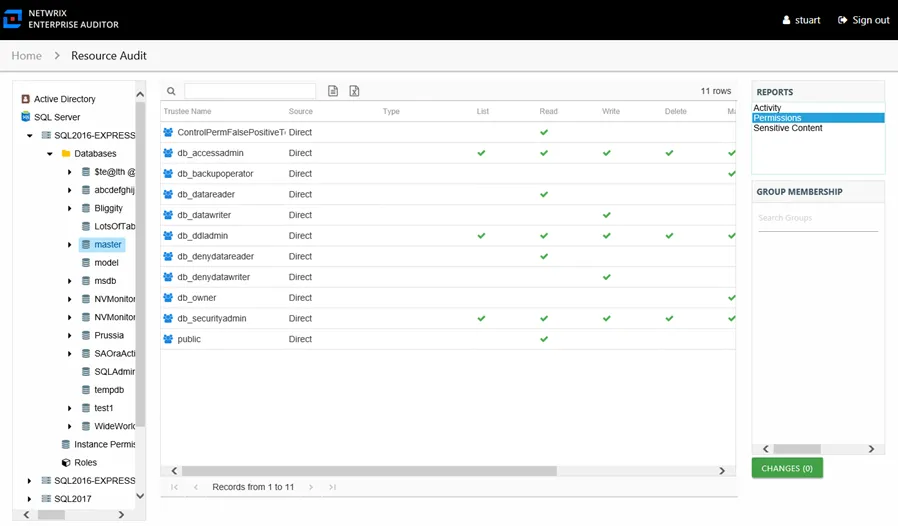
Task: Click the user profile icon beside stuart
Action: click(x=786, y=20)
